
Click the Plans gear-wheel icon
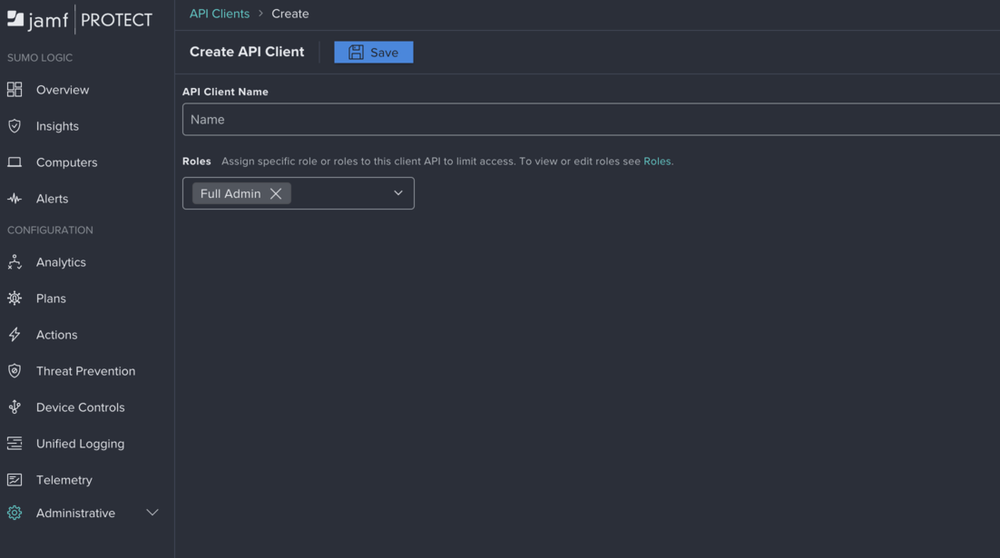click(x=15, y=298)
